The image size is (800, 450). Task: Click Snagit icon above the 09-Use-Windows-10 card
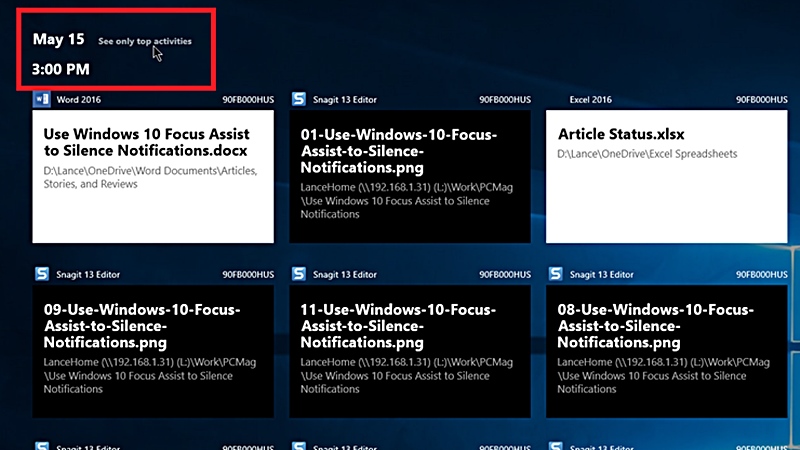click(x=41, y=274)
